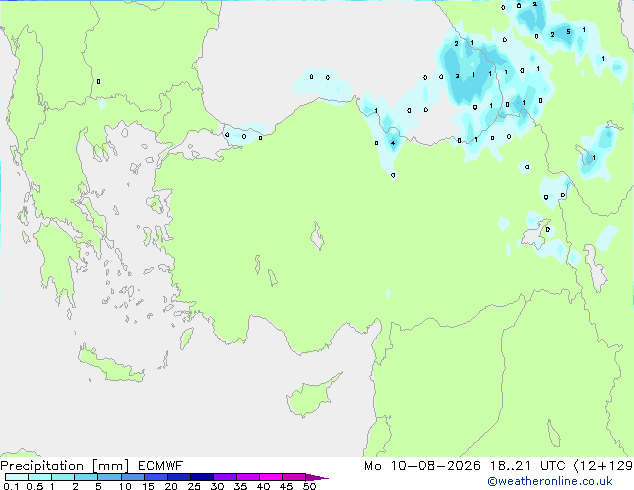This screenshot has width=634, height=490.
Task: Click the "ECMWF" model label
Action: 161,466
